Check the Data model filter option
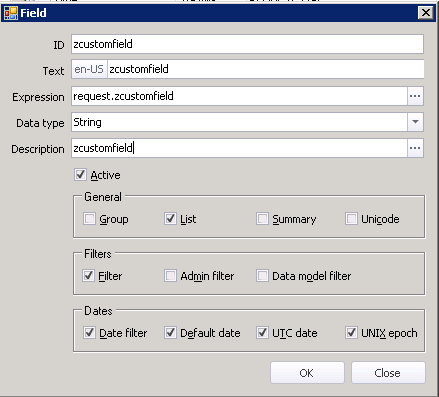 pos(262,276)
